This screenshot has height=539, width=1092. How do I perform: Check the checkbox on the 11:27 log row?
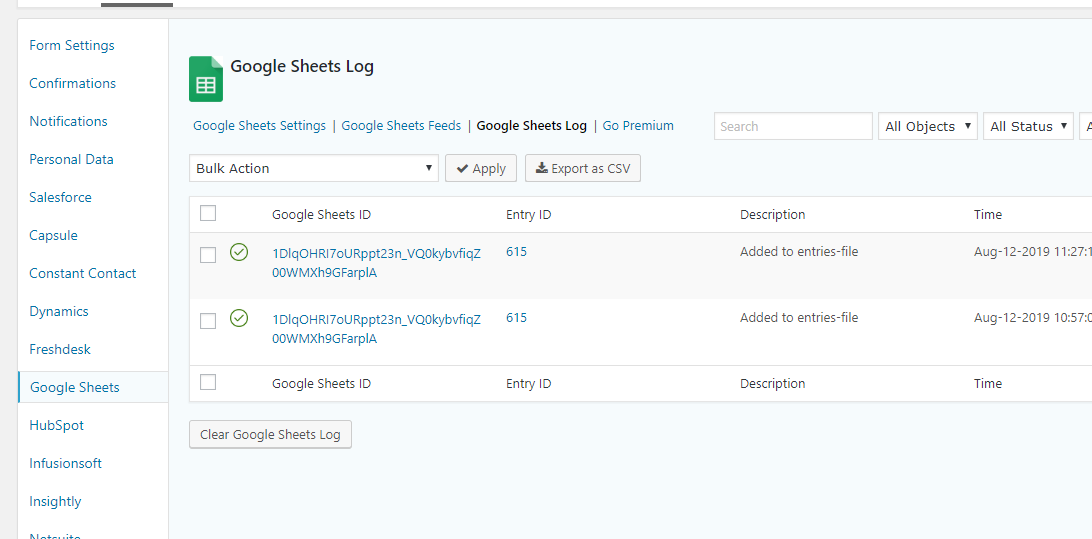(x=208, y=255)
